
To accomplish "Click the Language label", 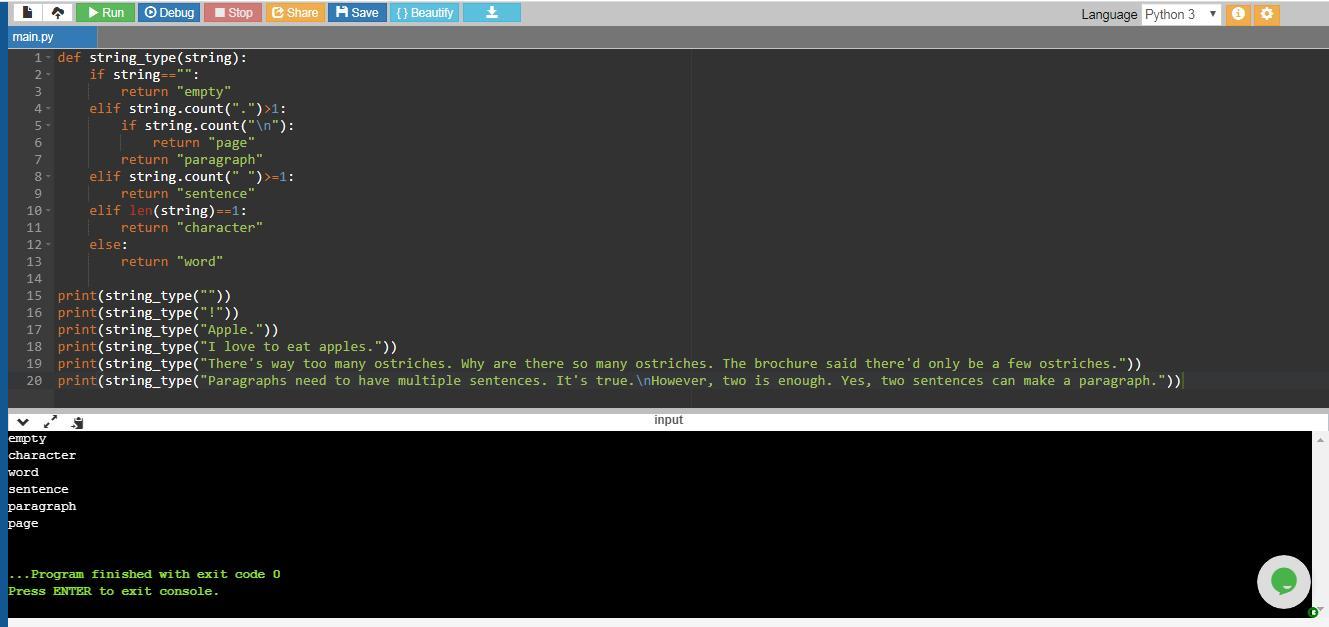I will tap(1109, 14).
